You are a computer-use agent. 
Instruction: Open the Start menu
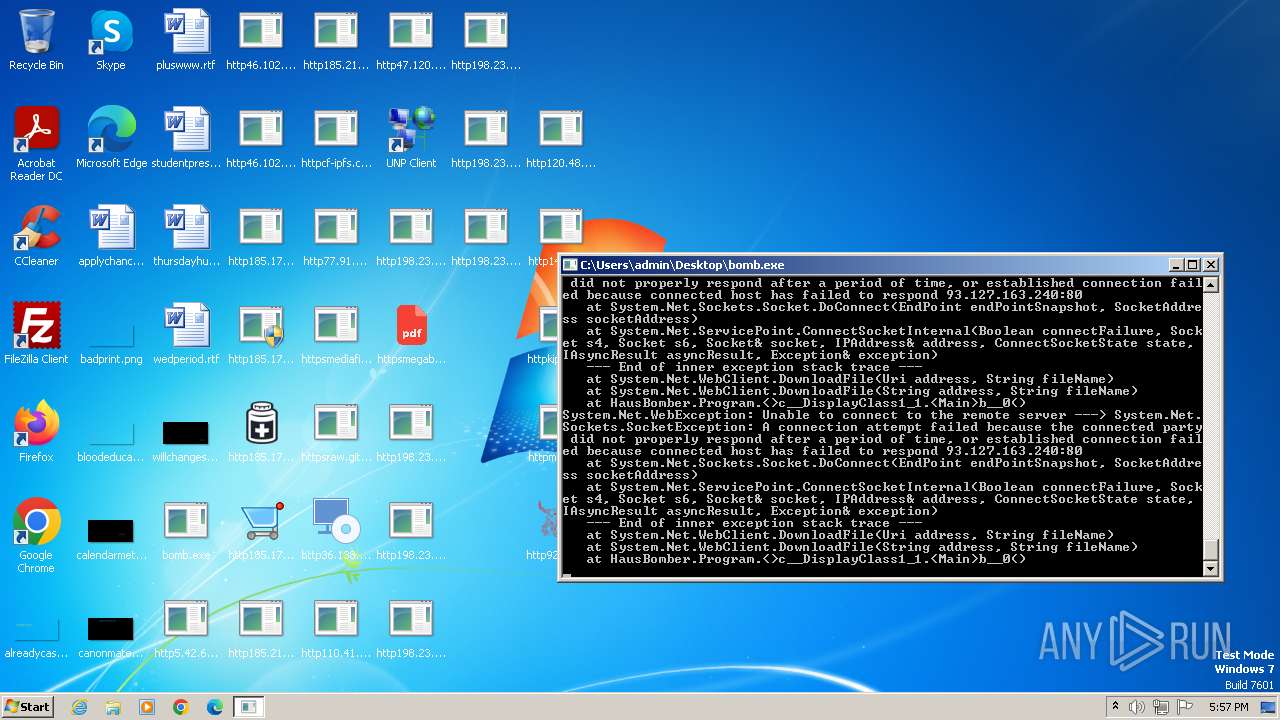click(x=27, y=706)
